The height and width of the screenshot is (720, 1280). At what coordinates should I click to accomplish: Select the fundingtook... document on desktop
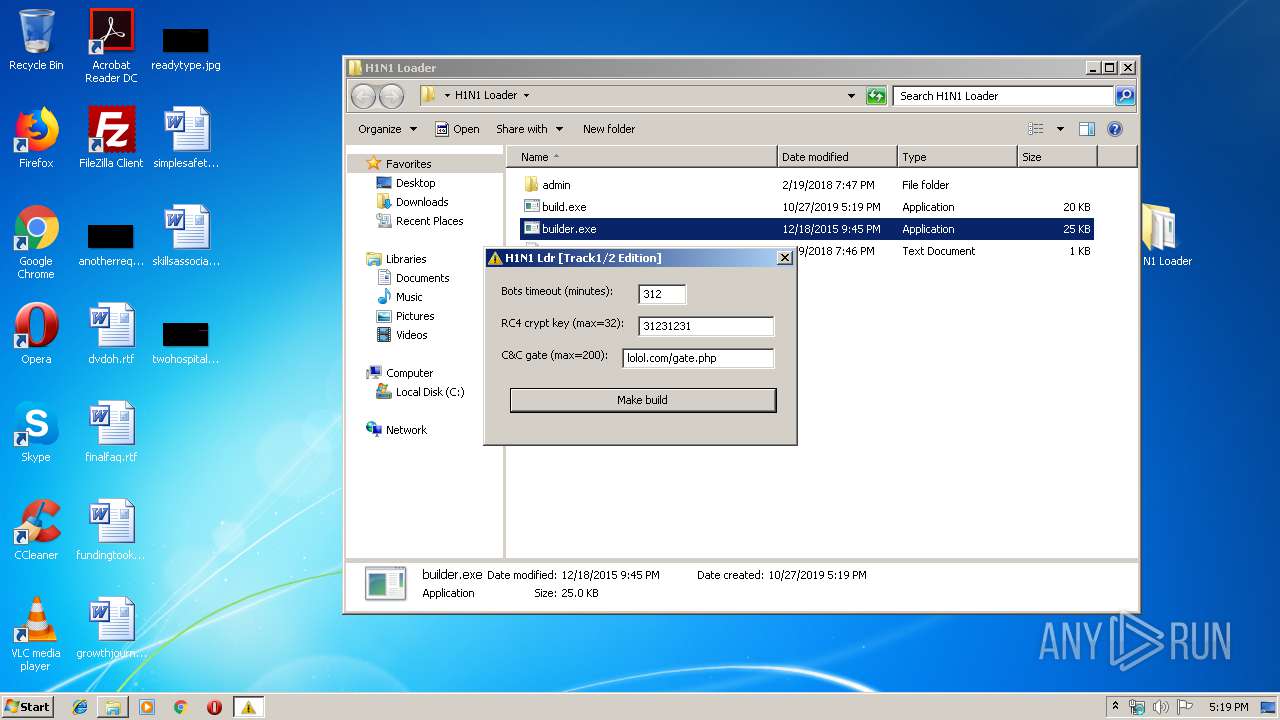pos(111,530)
